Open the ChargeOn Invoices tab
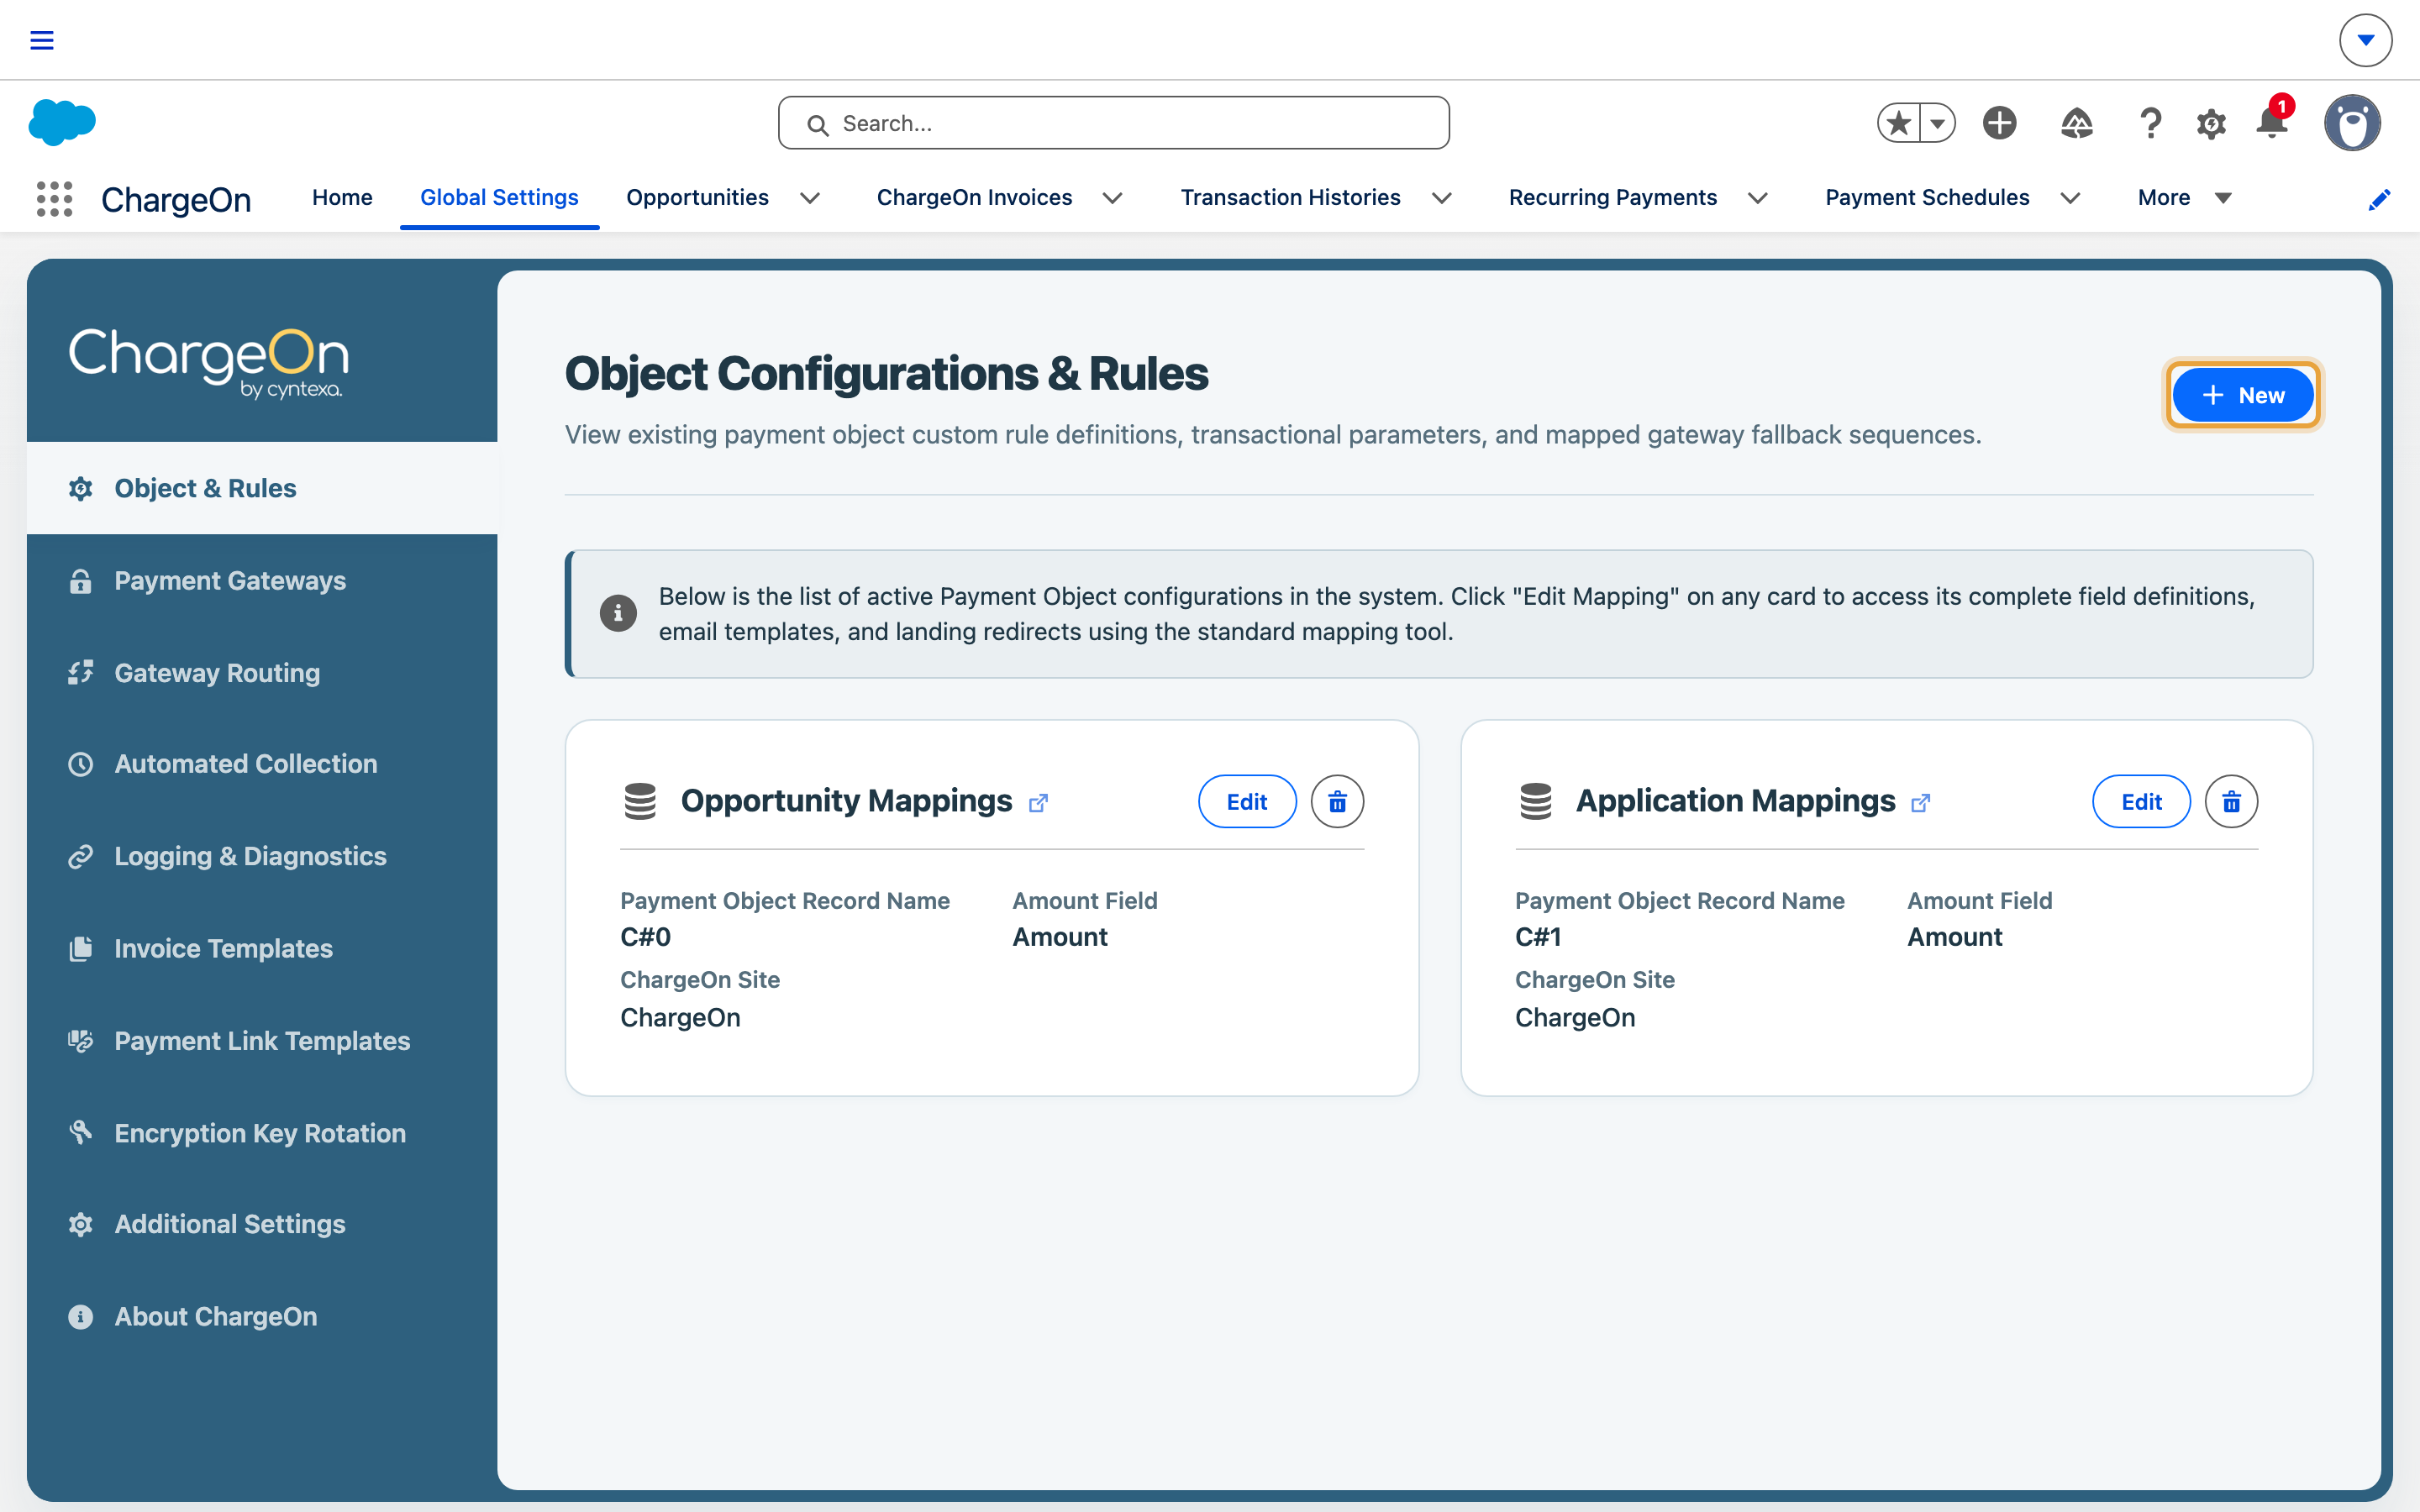 pyautogui.click(x=974, y=198)
